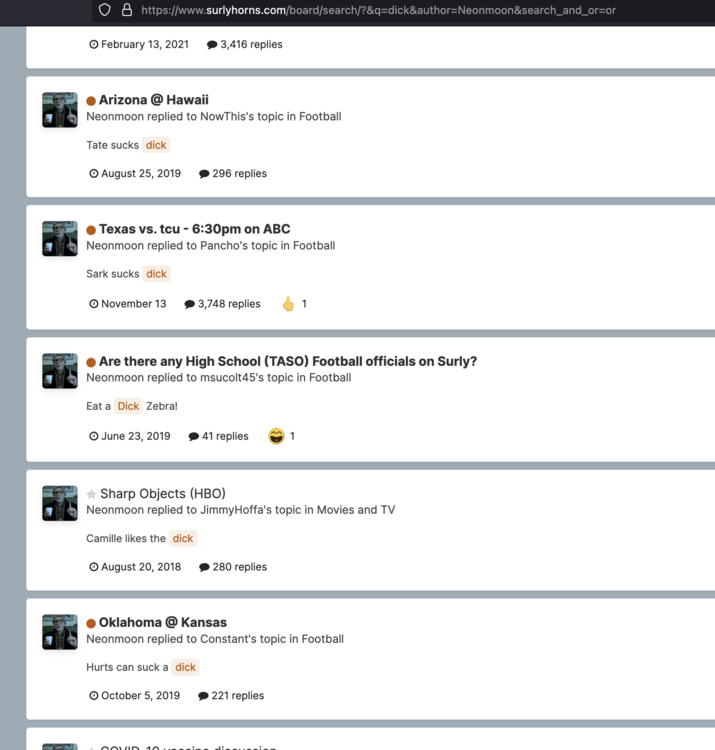Click the padlock site security icon
Viewport: 715px width, 750px height.
pos(127,10)
